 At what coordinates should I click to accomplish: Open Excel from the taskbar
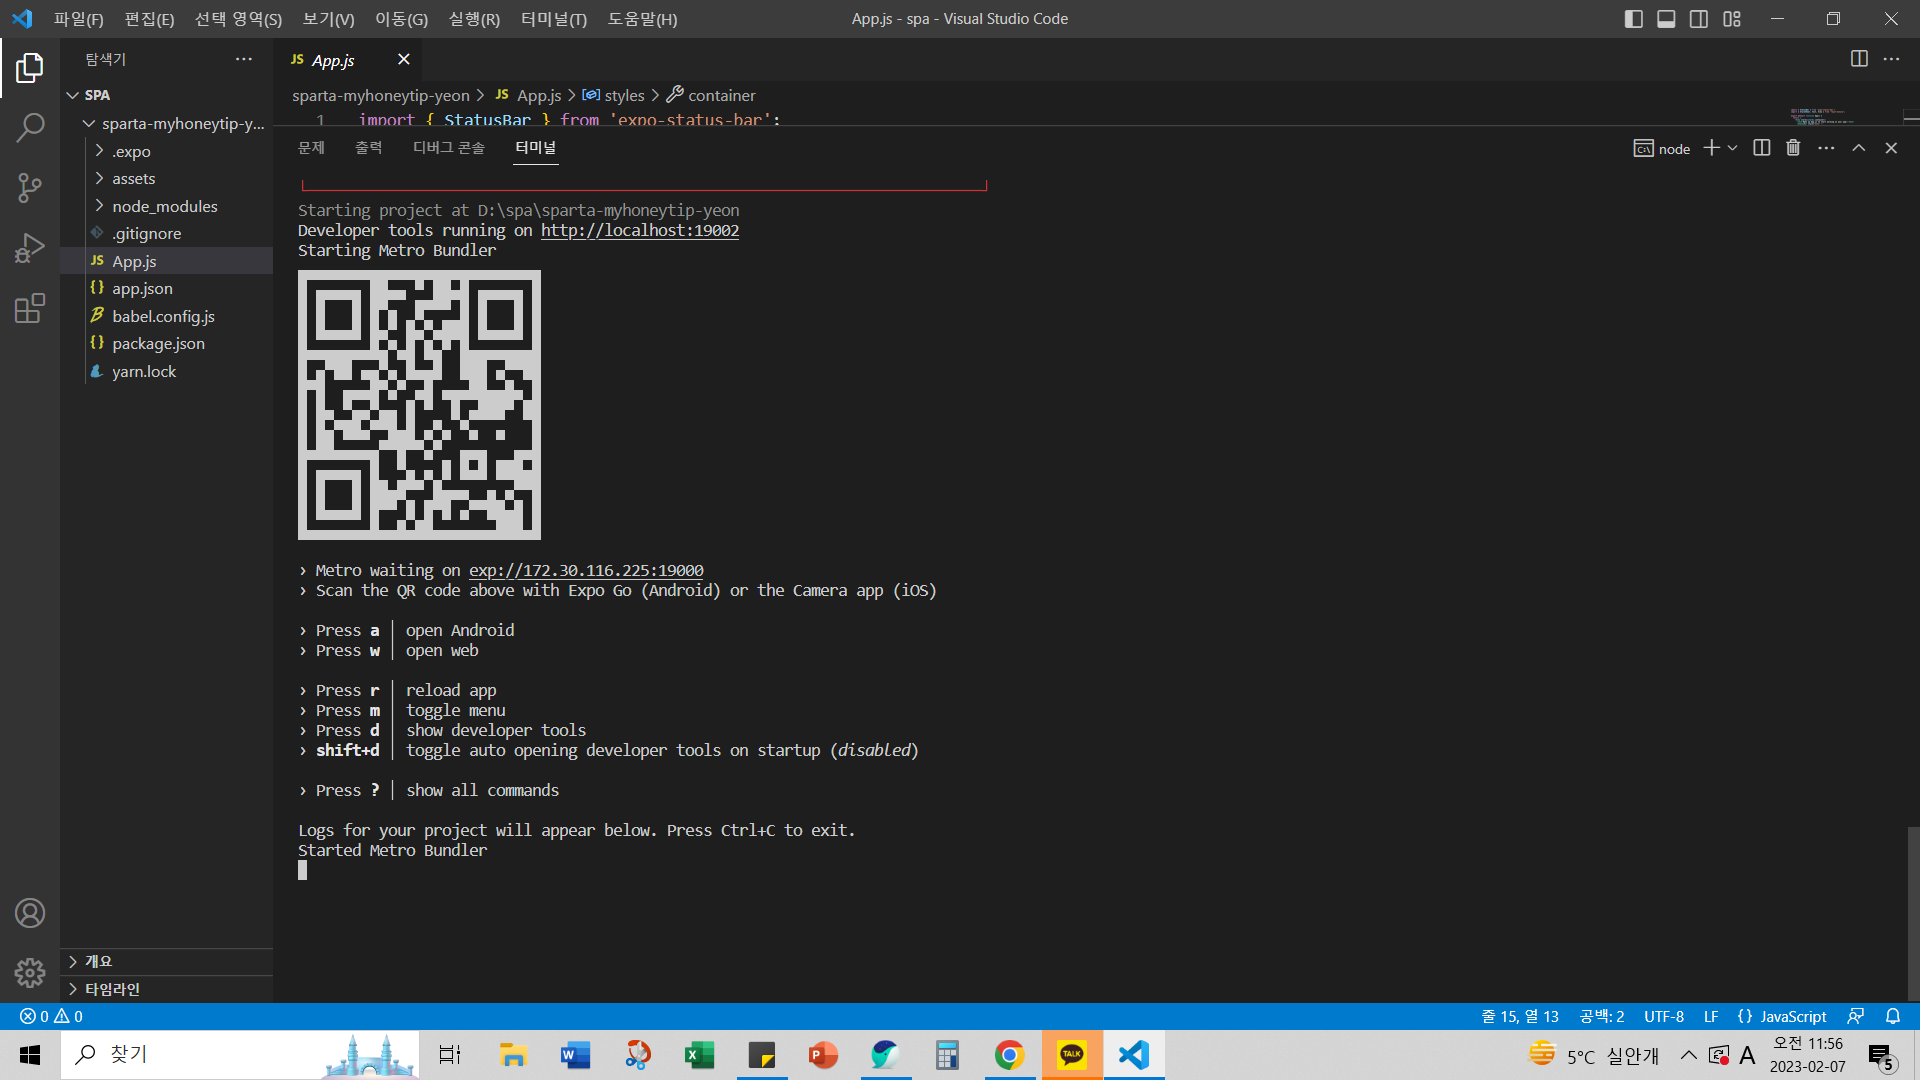click(x=699, y=1055)
